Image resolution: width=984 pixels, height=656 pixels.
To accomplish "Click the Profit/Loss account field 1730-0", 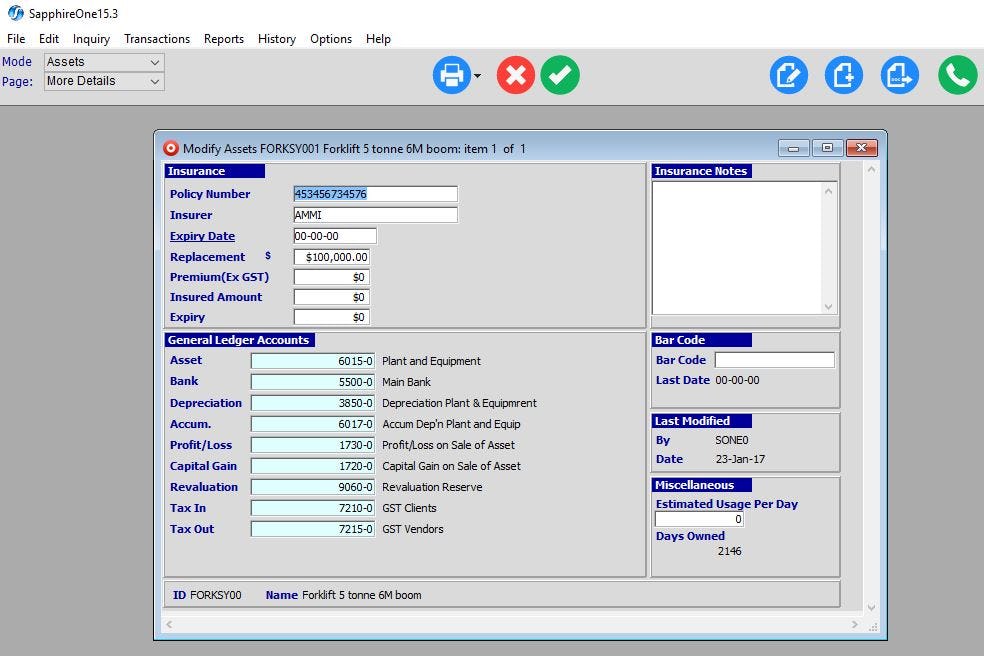I will pyautogui.click(x=313, y=445).
